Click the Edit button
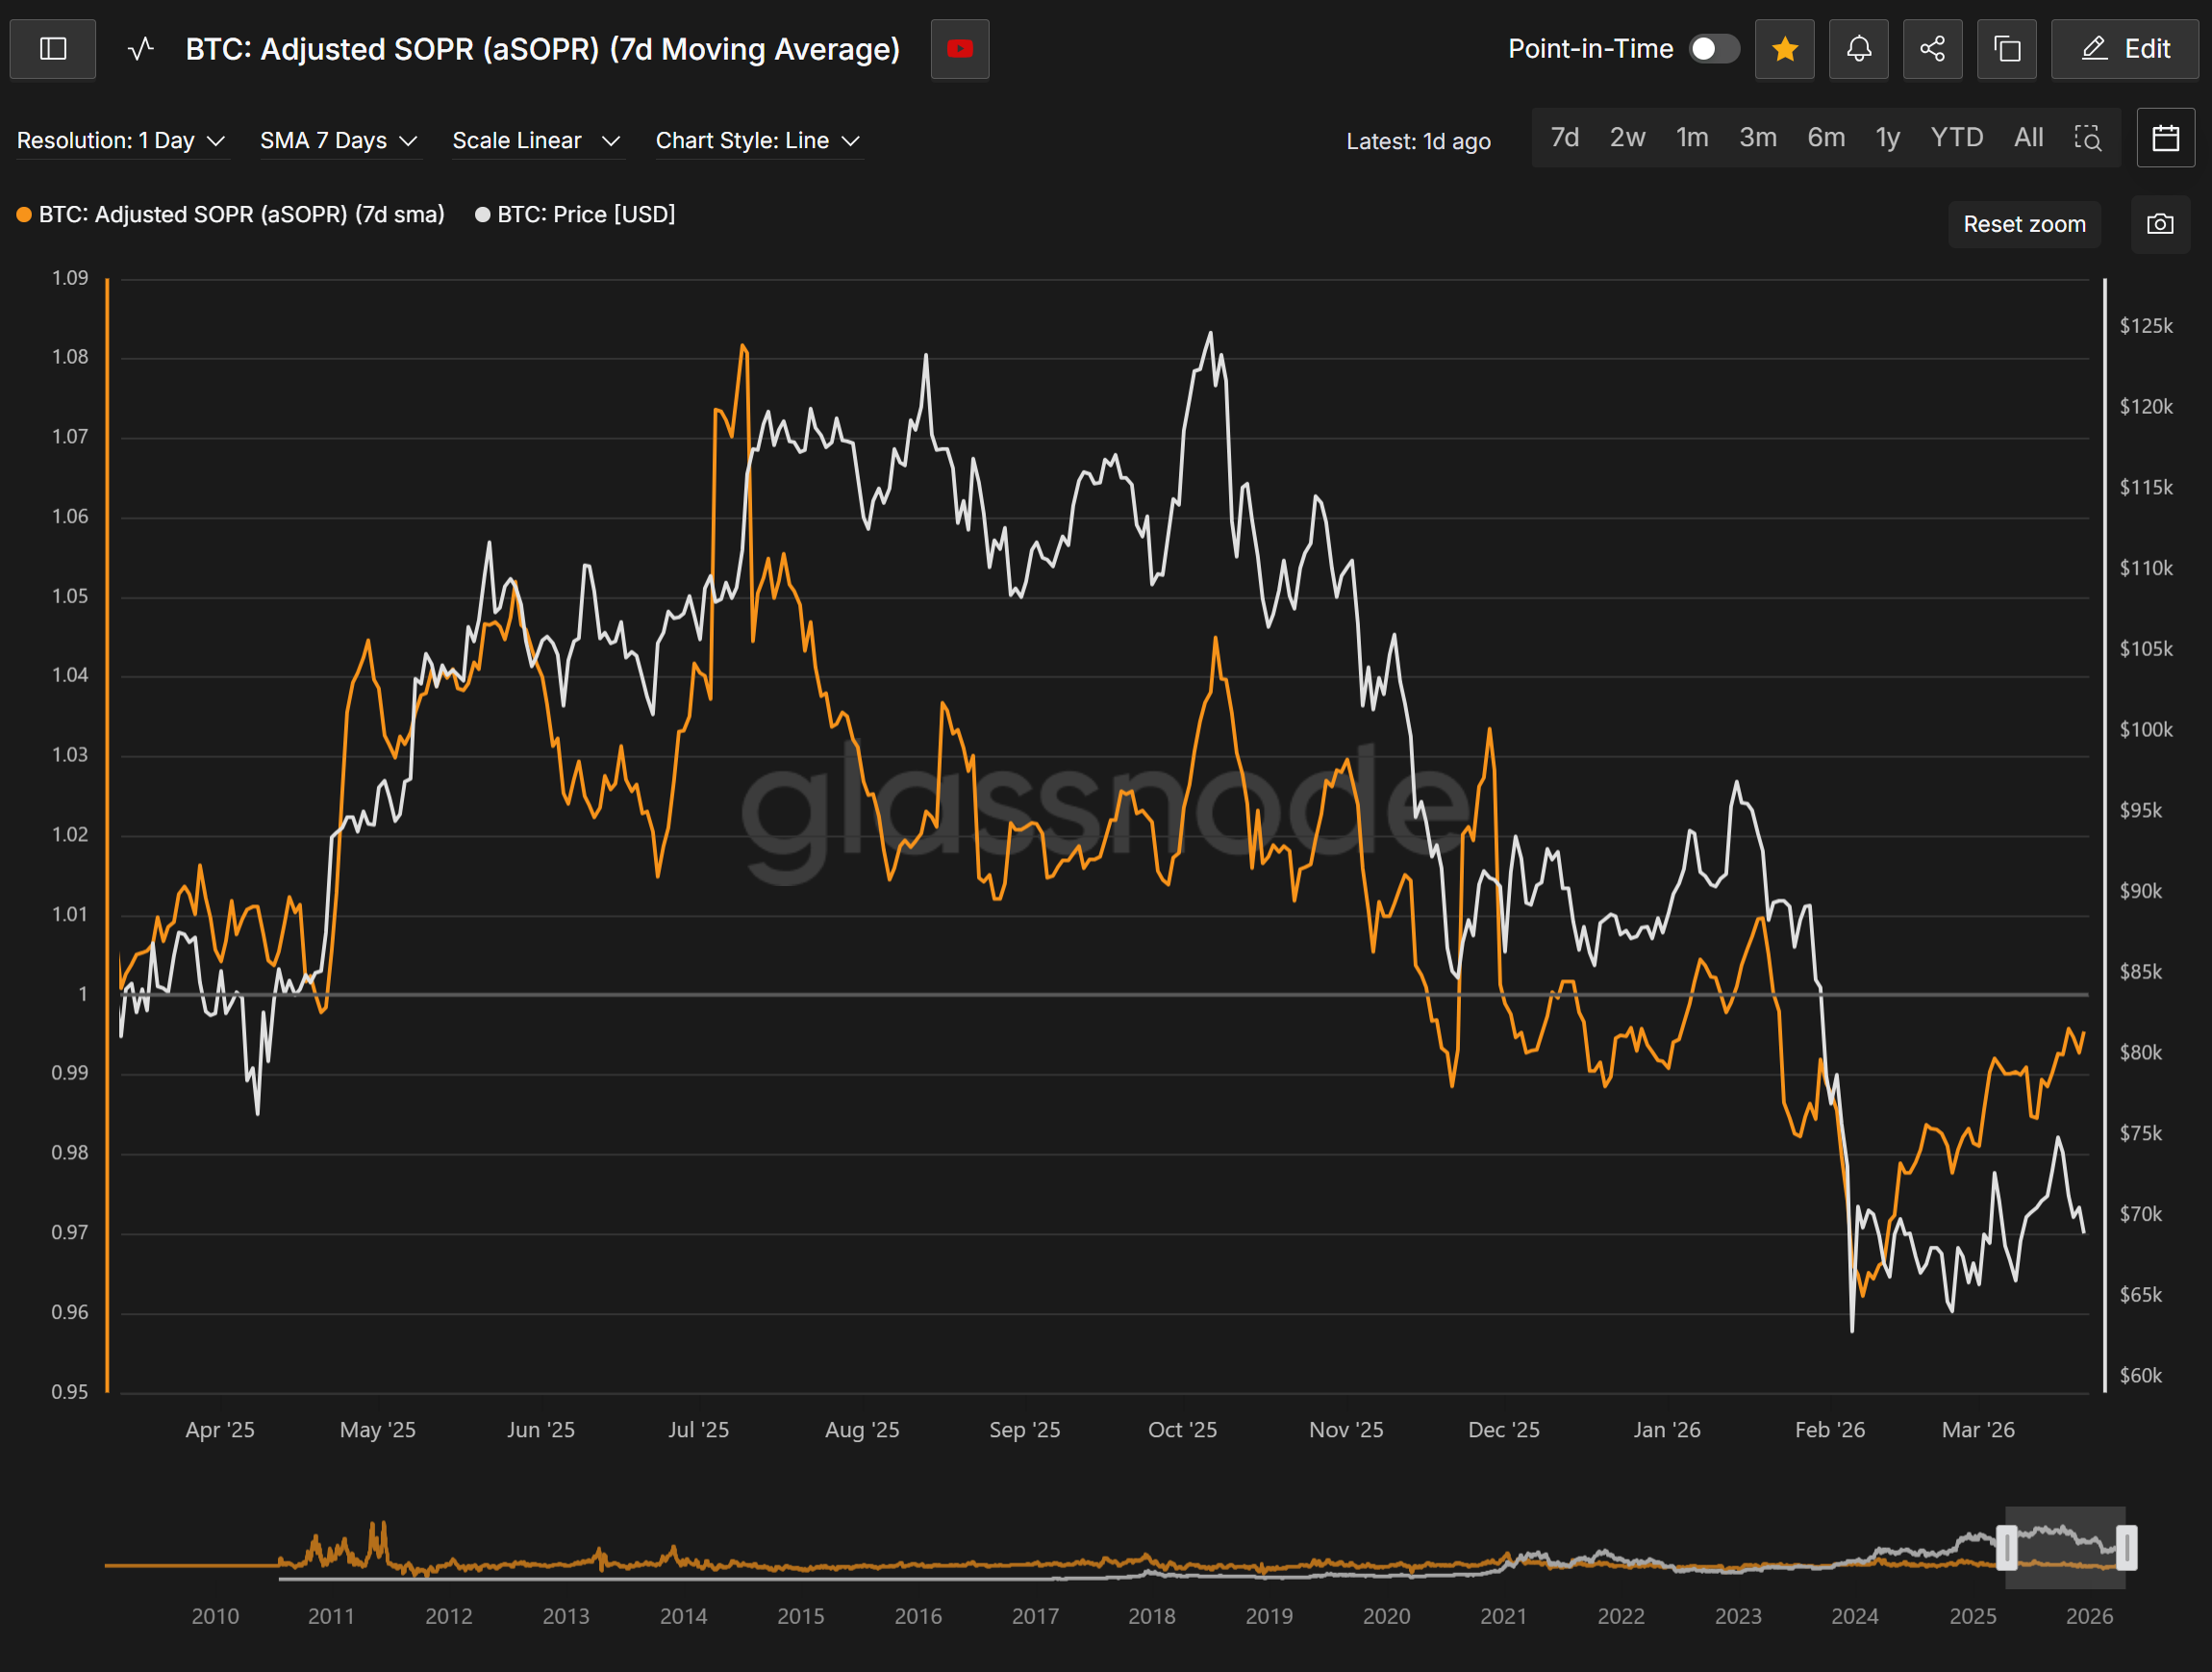Screen dimensions: 2212x1672 click(x=2124, y=49)
